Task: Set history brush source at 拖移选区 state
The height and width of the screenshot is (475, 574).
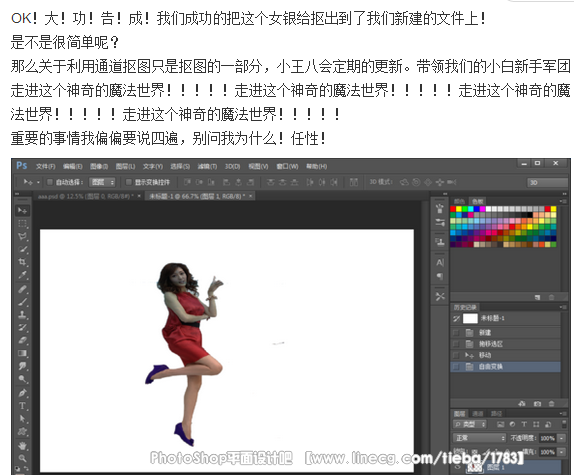Action: click(456, 344)
